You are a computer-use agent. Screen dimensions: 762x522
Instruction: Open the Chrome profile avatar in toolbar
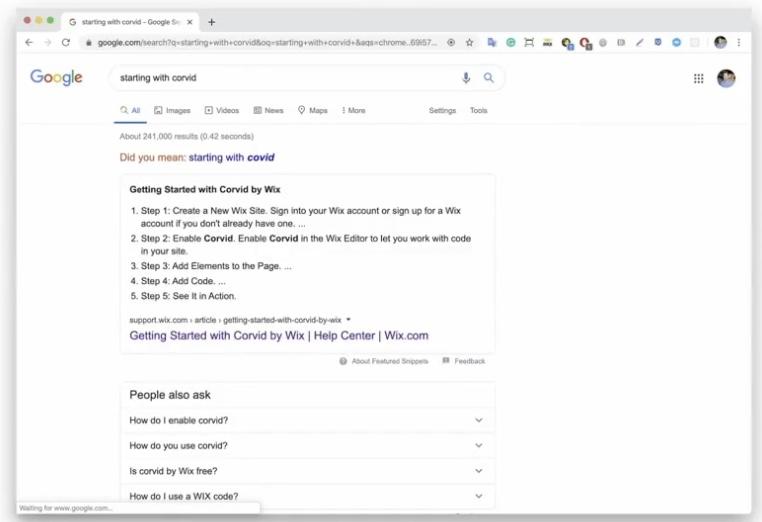click(x=720, y=43)
